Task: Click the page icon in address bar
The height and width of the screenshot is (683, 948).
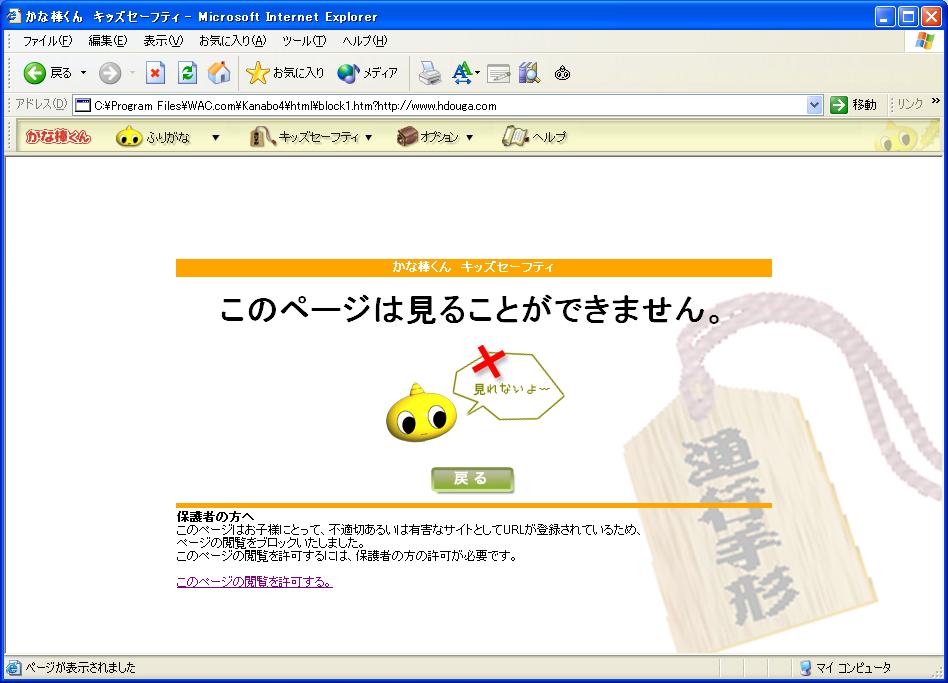Action: [83, 106]
